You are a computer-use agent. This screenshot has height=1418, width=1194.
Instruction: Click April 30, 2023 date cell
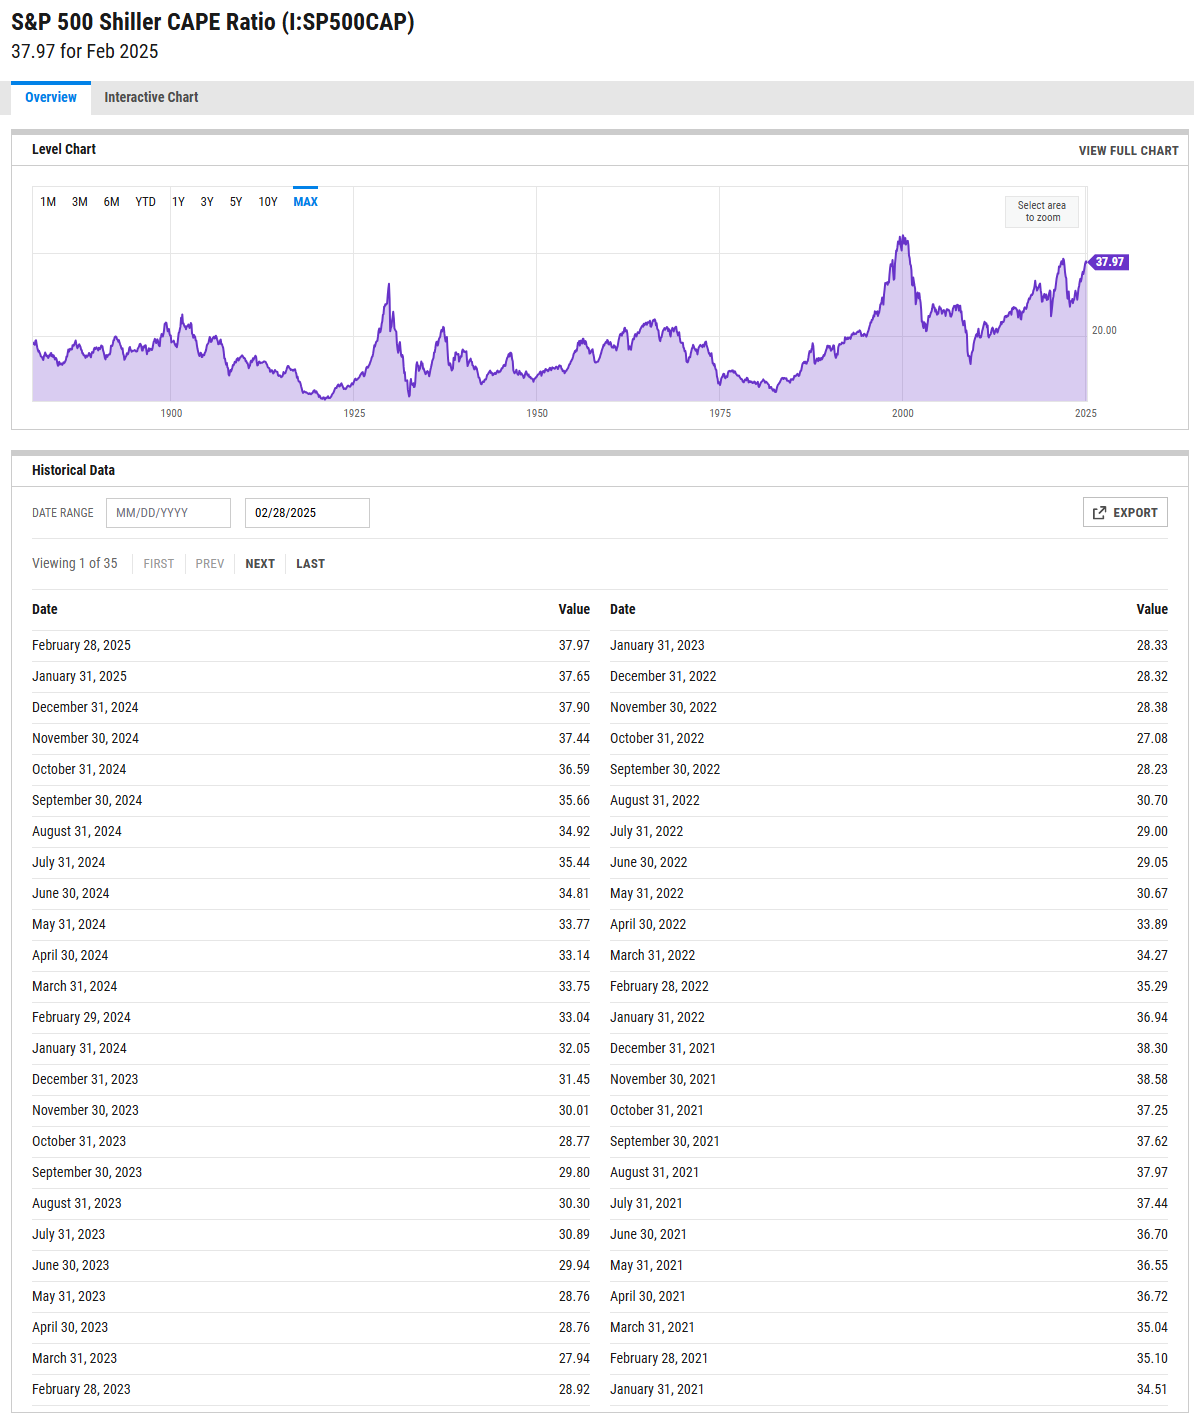coord(70,1328)
